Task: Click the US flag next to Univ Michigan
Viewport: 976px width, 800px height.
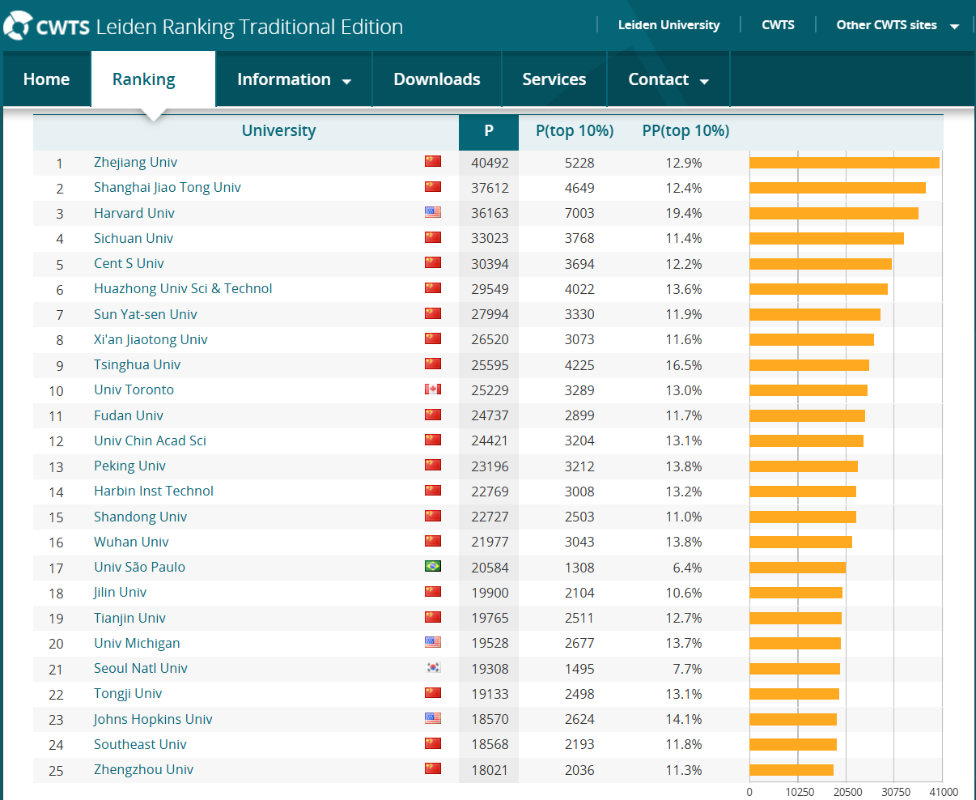Action: 433,643
